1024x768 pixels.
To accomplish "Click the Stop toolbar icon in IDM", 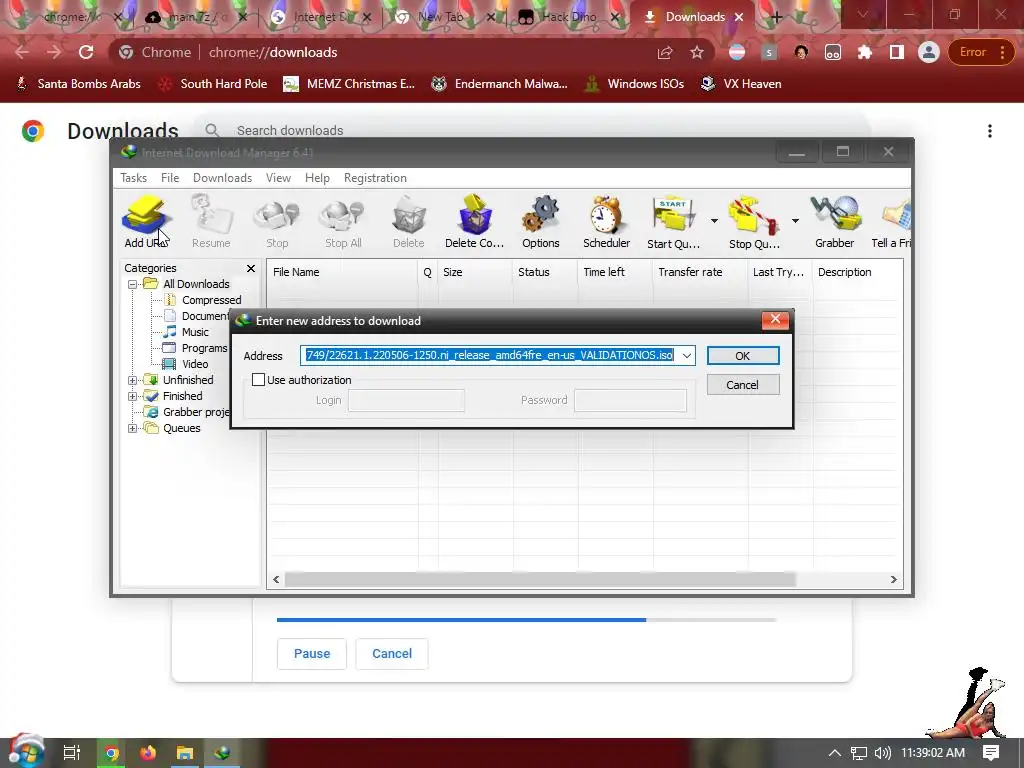I will point(277,221).
